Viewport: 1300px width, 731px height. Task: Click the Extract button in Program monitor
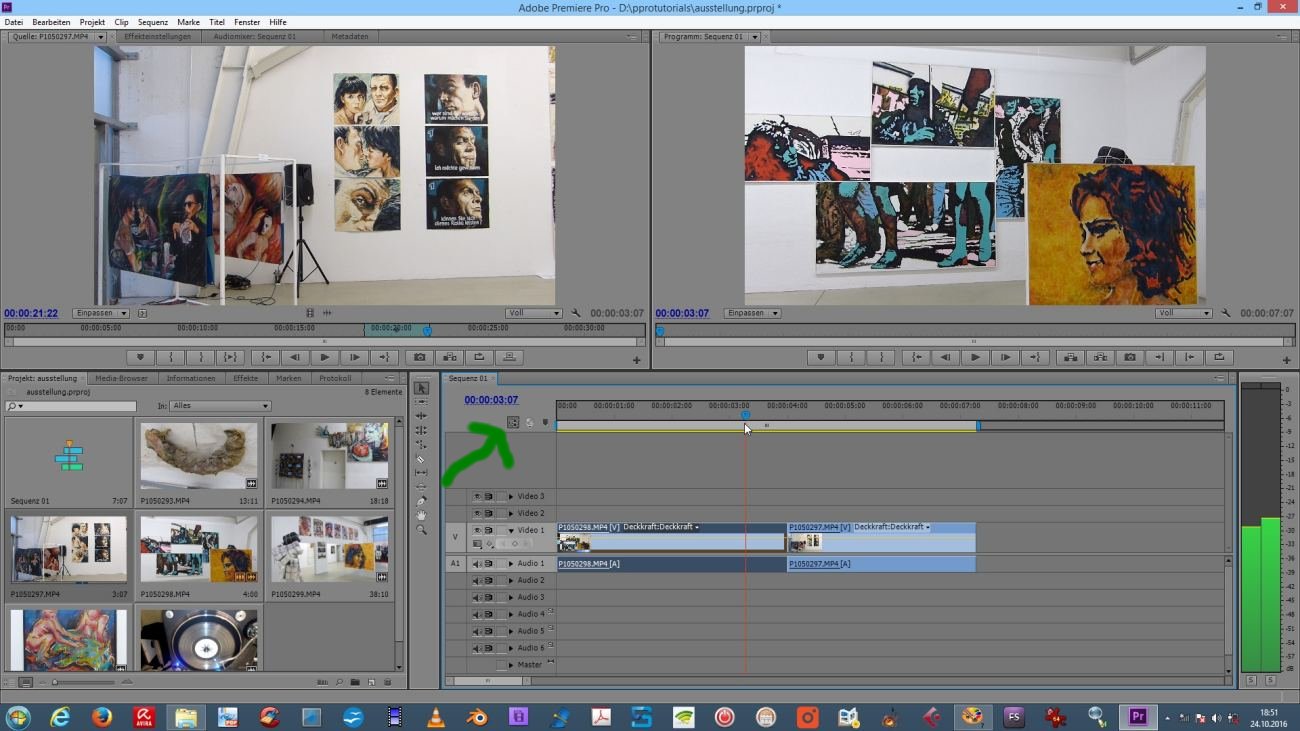1099,357
